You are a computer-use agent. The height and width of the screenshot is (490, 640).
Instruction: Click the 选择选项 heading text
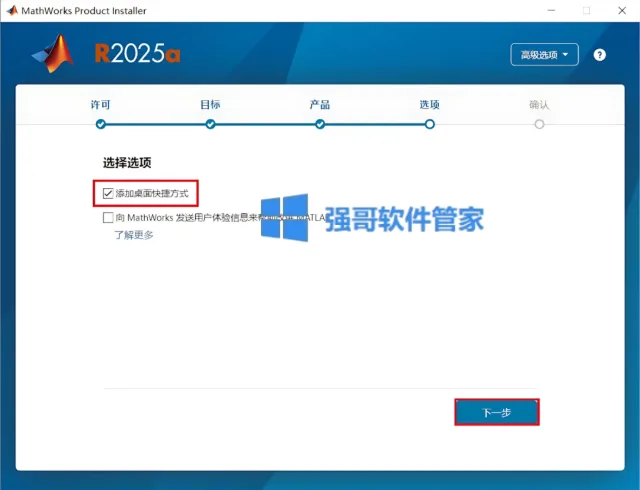(127, 163)
